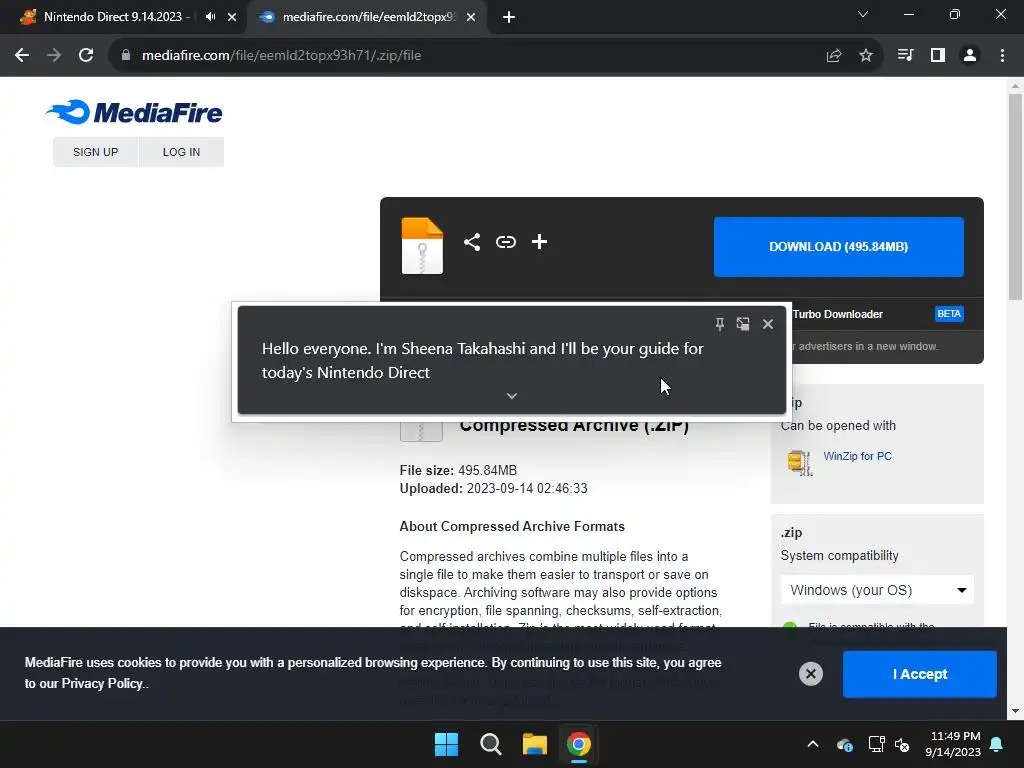The width and height of the screenshot is (1024, 768).
Task: Open the Windows Start menu
Action: tap(447, 744)
